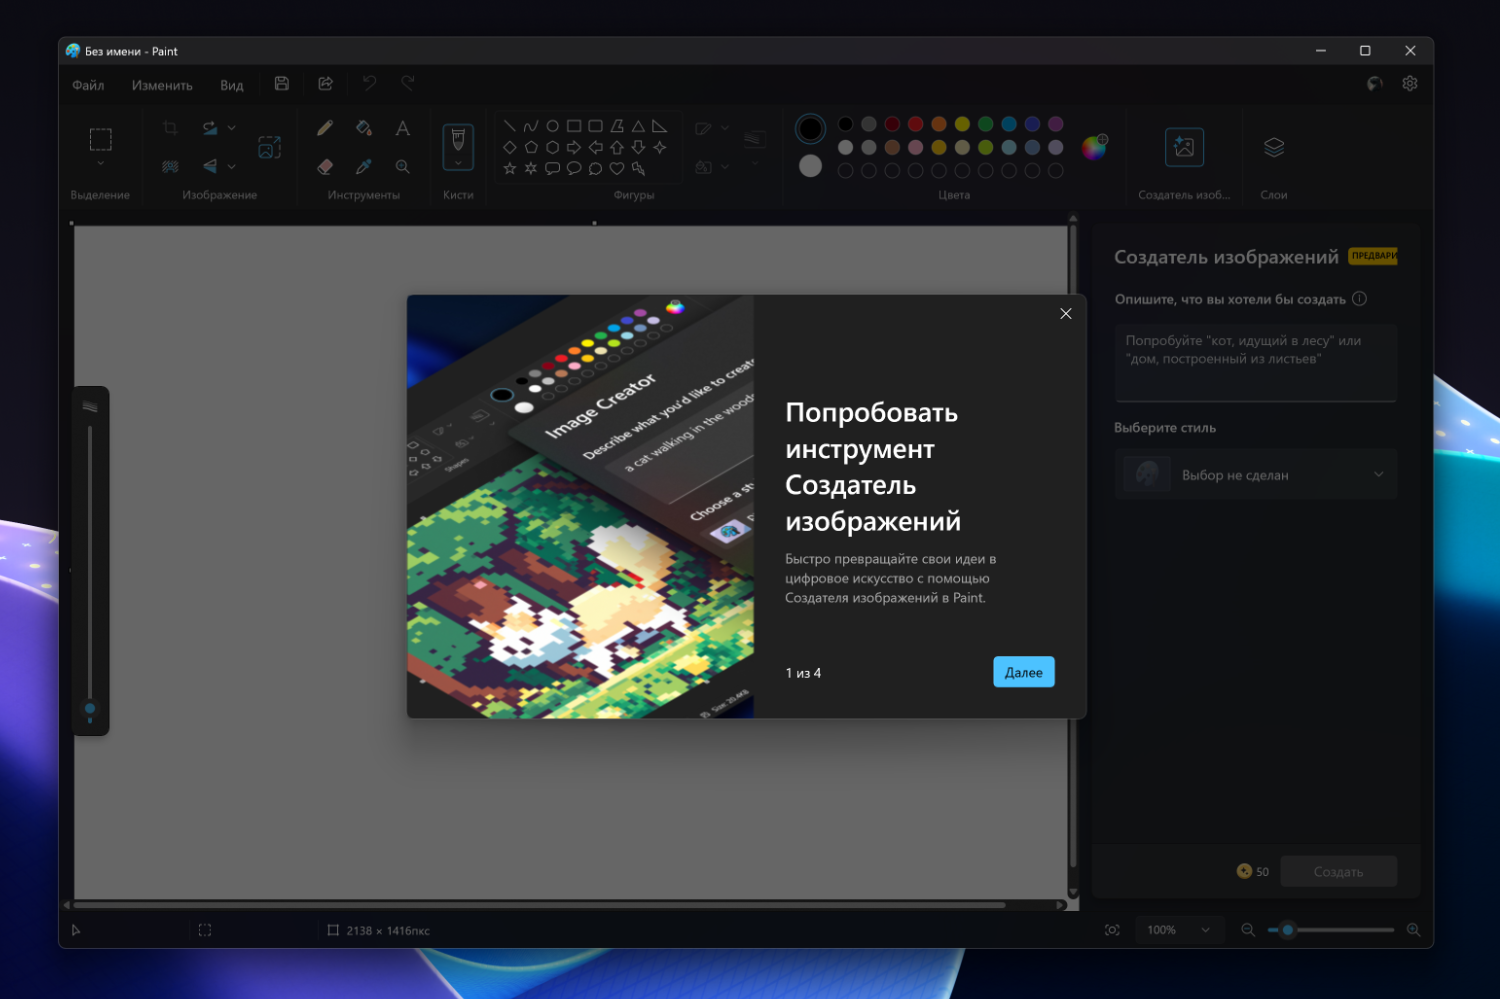
Task: Click the image resize icon
Action: click(x=269, y=147)
